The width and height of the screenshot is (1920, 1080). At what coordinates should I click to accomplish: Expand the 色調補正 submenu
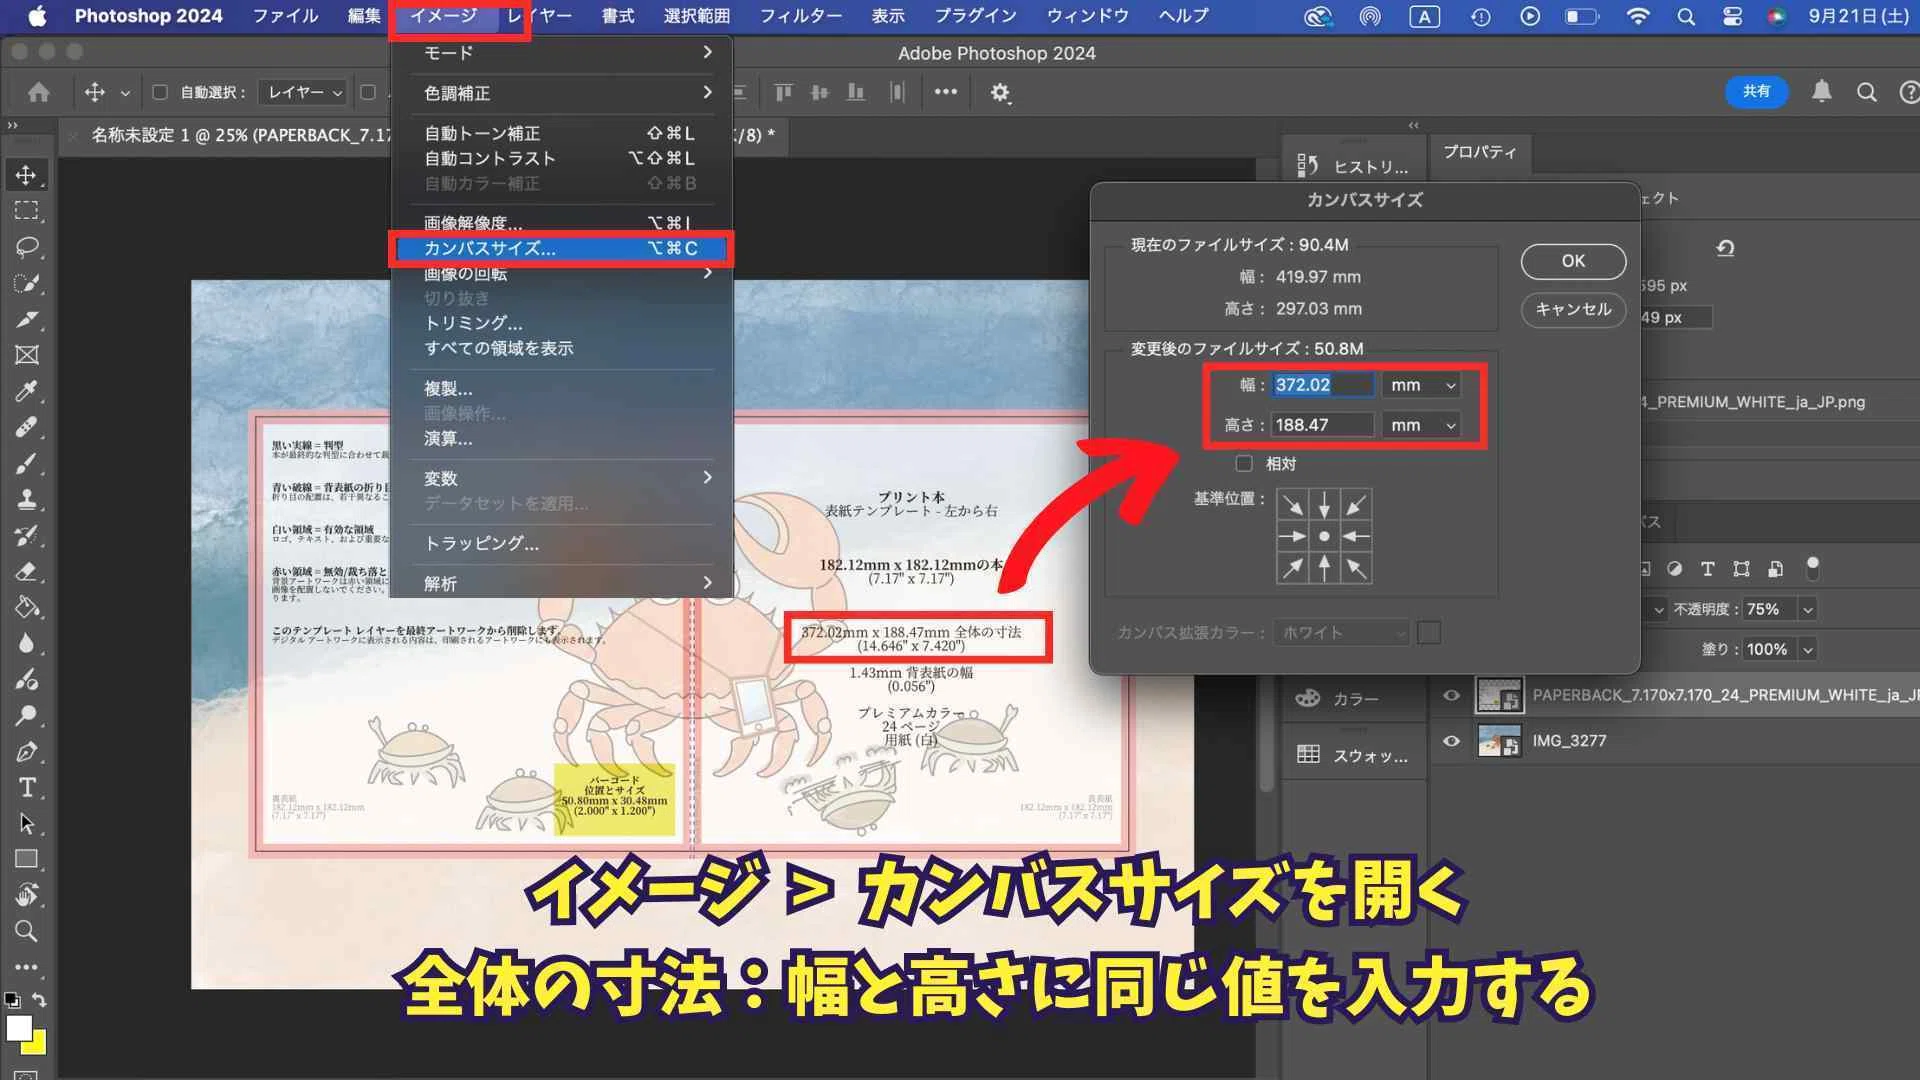[x=563, y=93]
